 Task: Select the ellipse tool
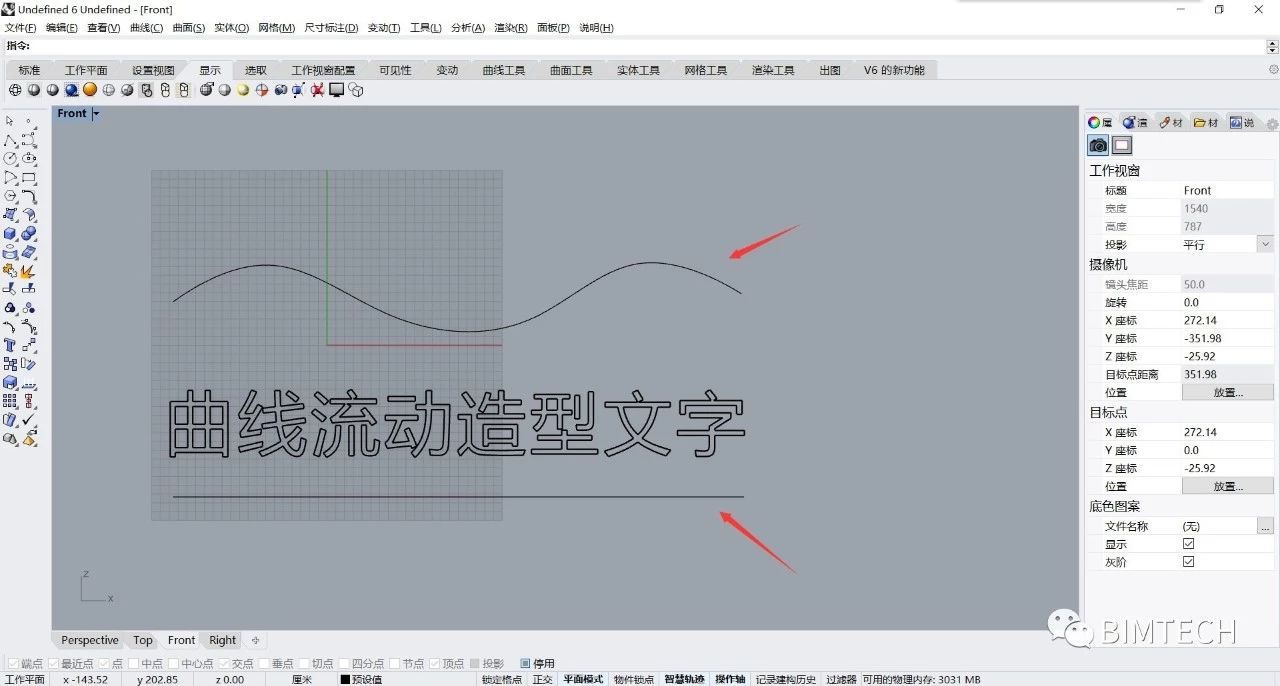coord(29,158)
